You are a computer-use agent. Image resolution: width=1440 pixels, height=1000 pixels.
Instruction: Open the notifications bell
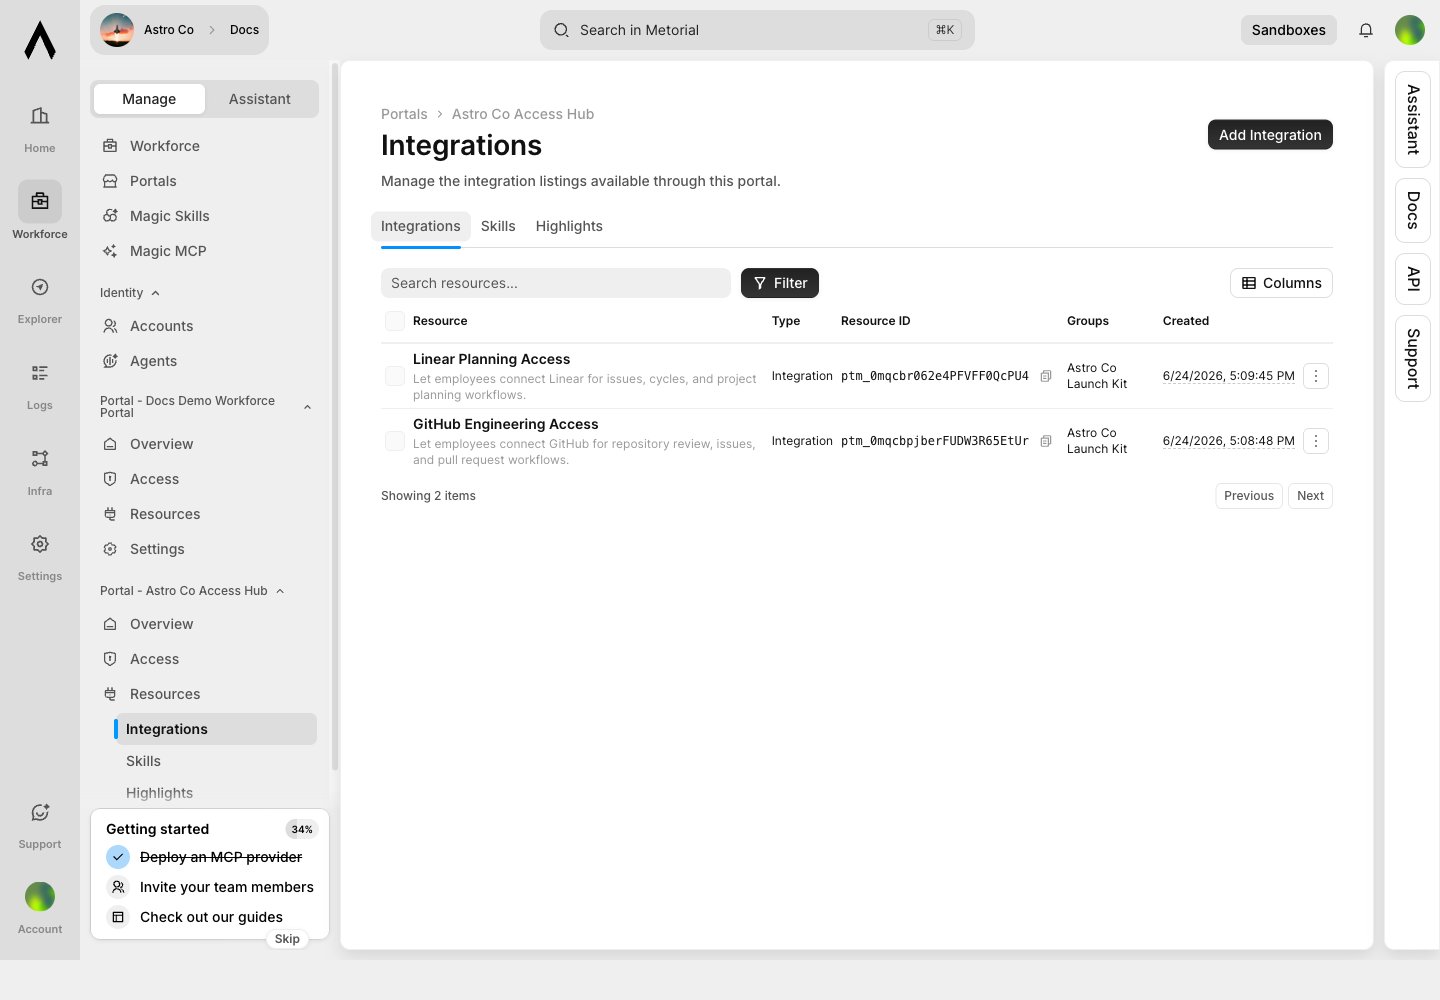click(1366, 30)
